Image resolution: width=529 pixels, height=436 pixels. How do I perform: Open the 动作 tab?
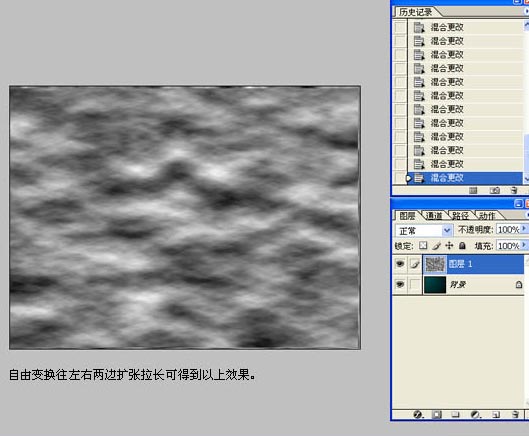tap(487, 216)
